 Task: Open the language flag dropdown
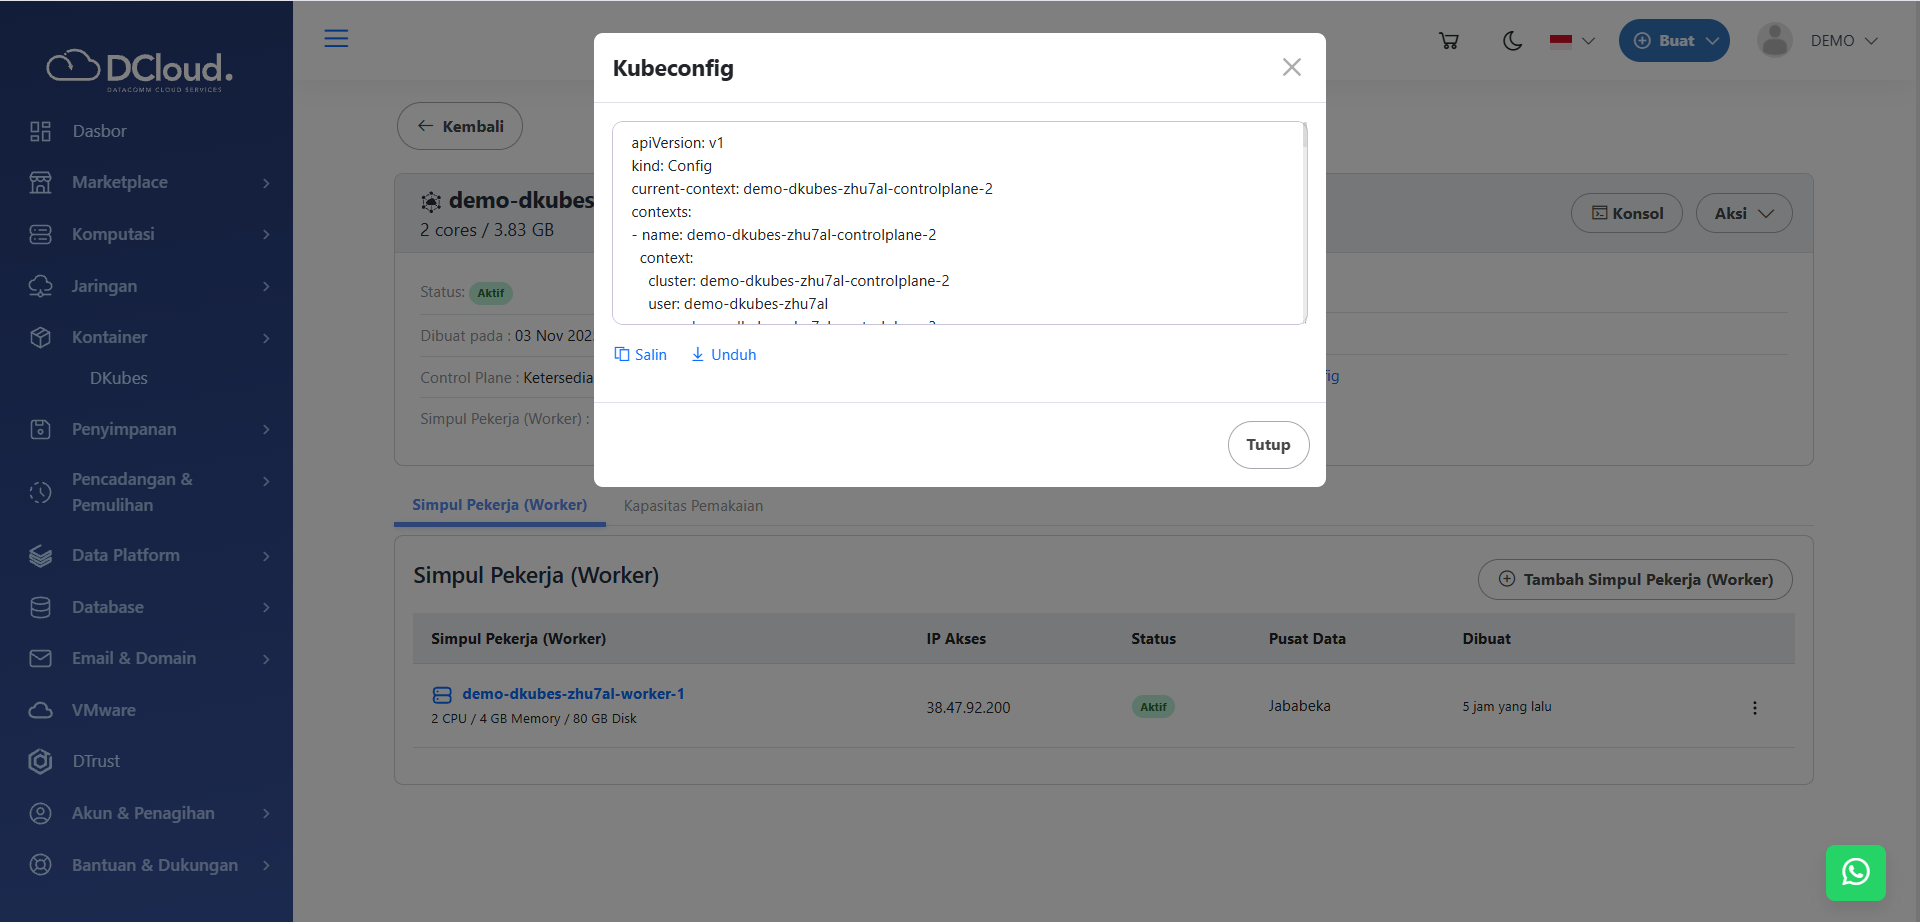point(1571,41)
